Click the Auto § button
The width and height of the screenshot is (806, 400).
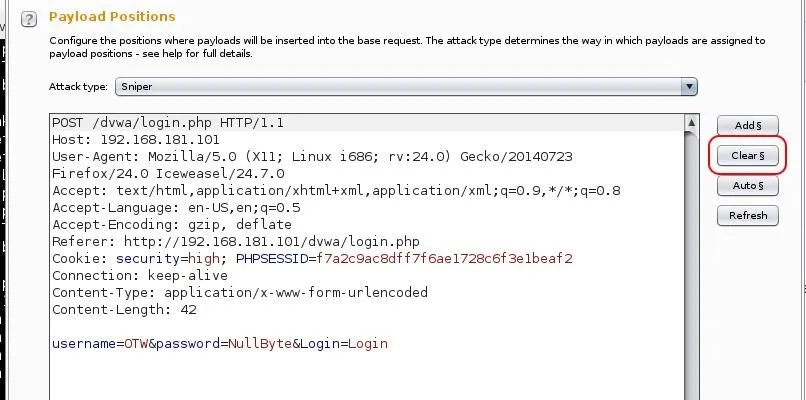coord(747,186)
